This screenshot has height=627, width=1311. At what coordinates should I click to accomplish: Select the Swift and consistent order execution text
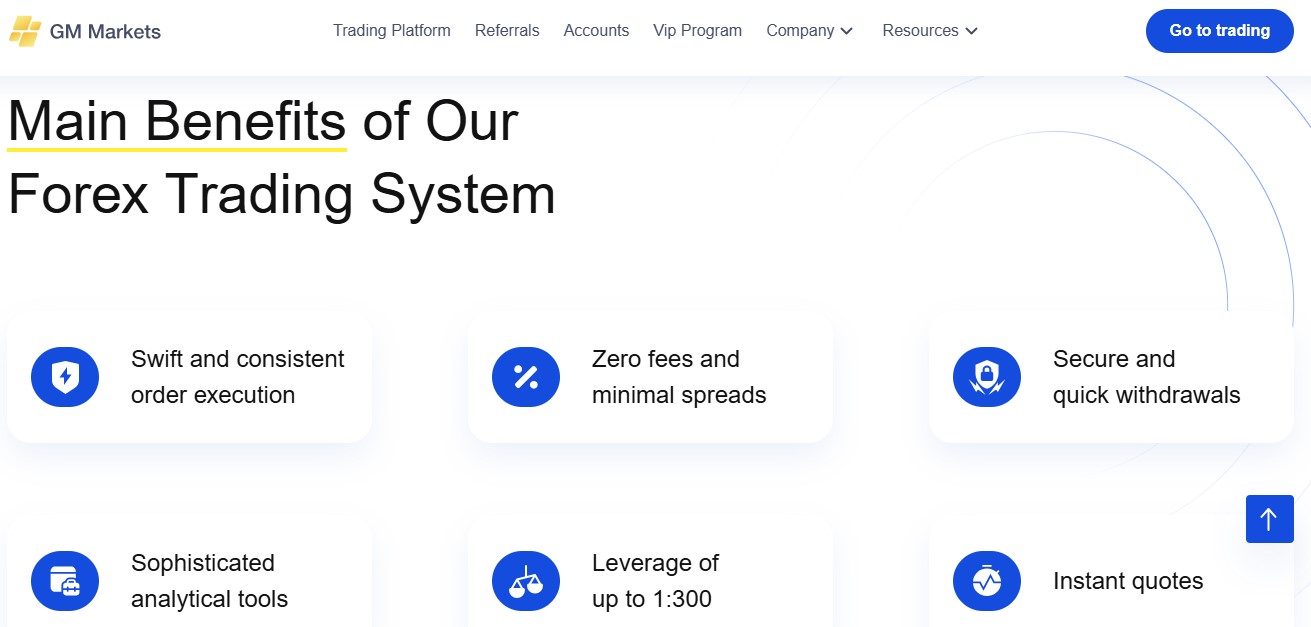click(x=238, y=377)
